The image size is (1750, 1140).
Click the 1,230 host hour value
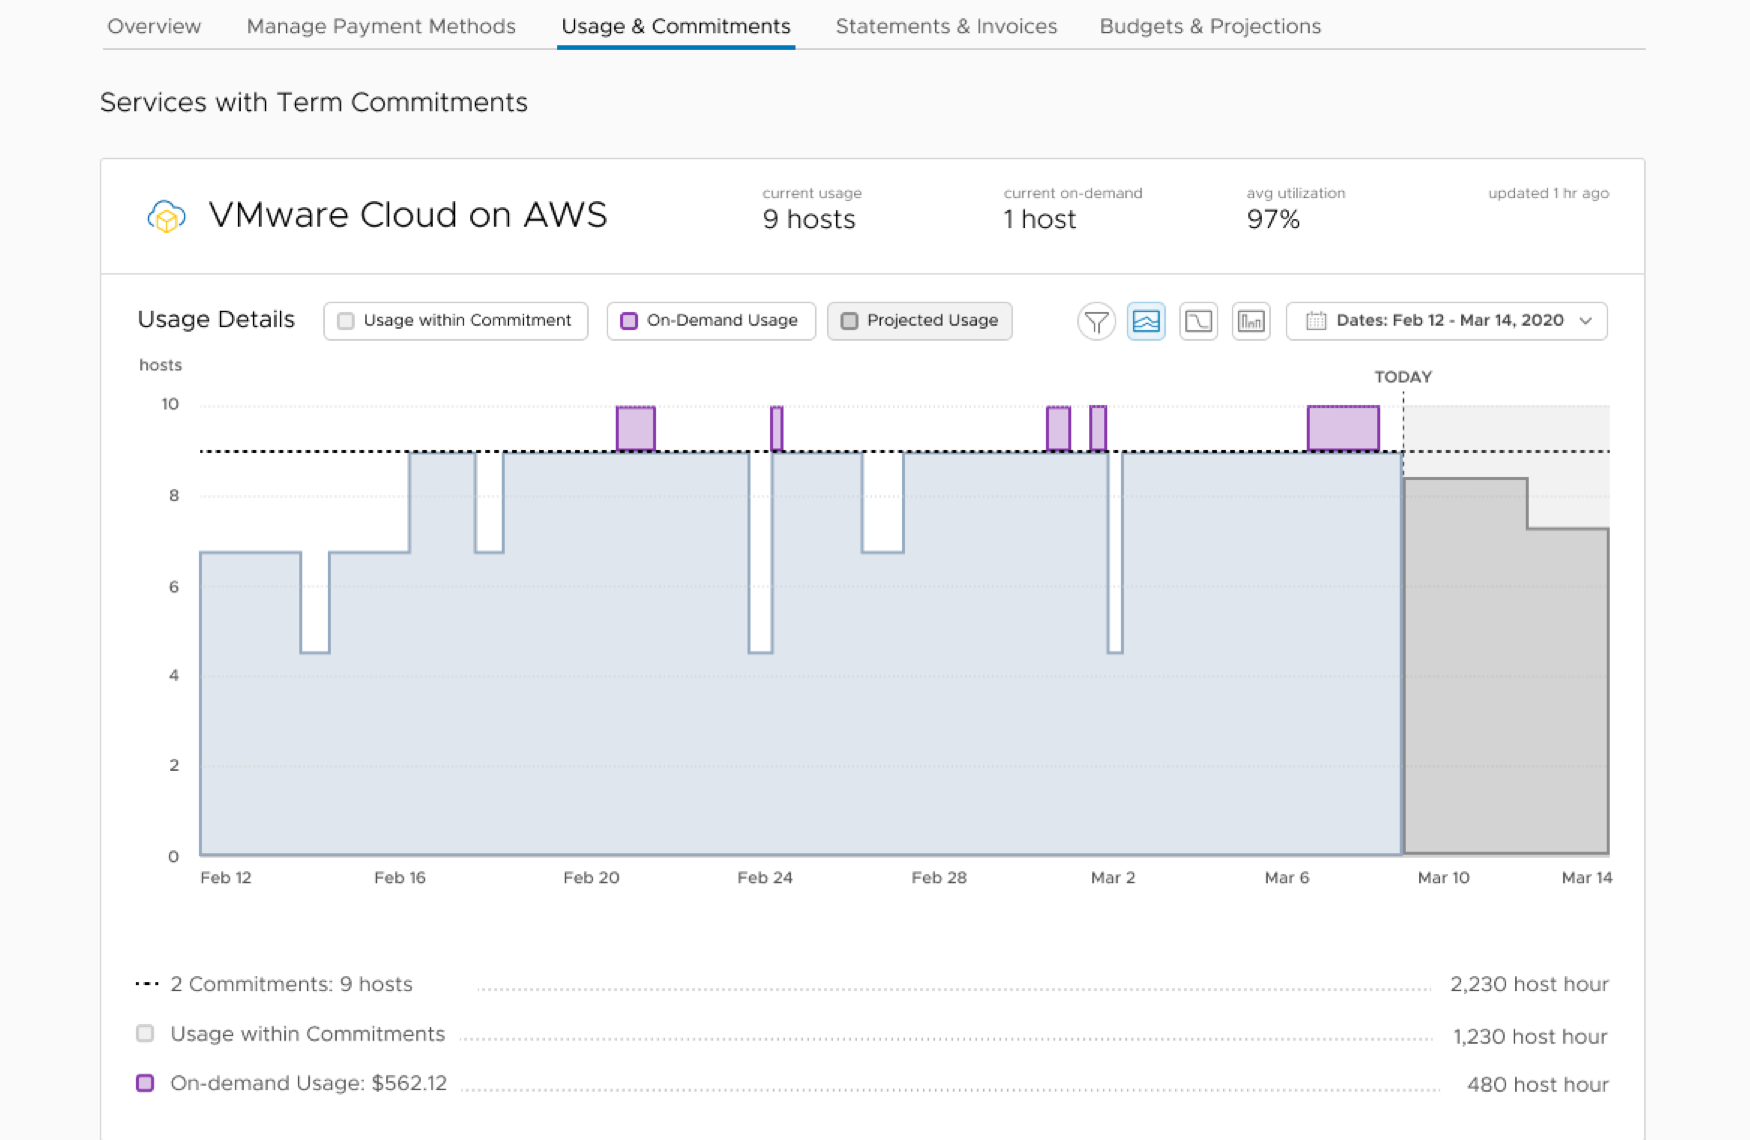coord(1530,1036)
